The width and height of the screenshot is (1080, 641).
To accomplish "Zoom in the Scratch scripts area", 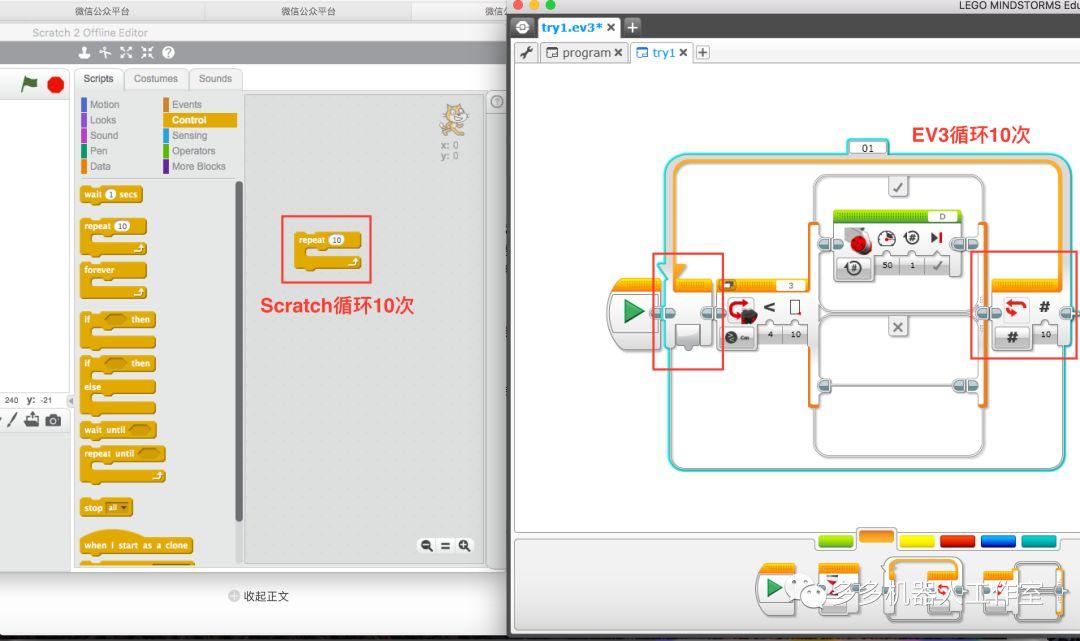I will pos(464,545).
